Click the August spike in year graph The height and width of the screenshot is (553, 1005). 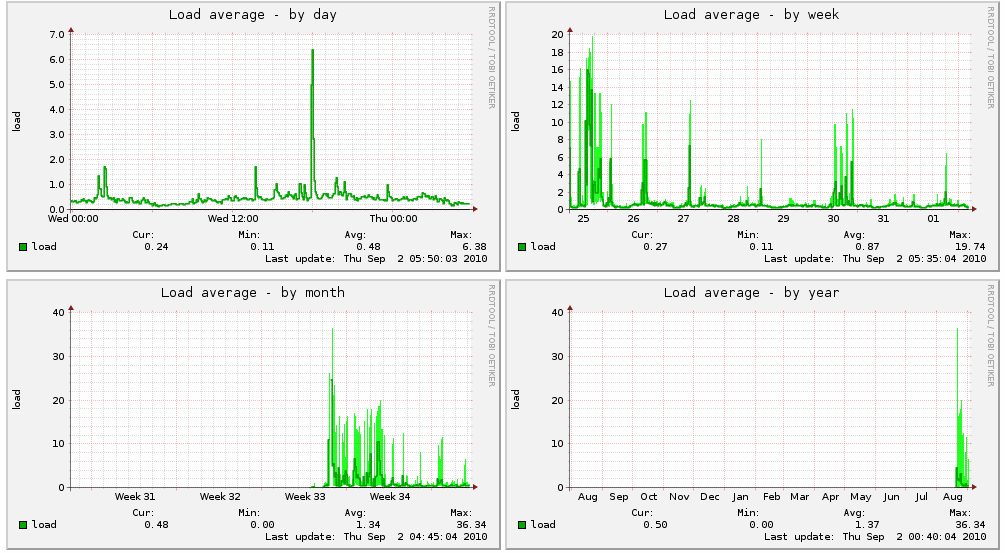tap(961, 410)
